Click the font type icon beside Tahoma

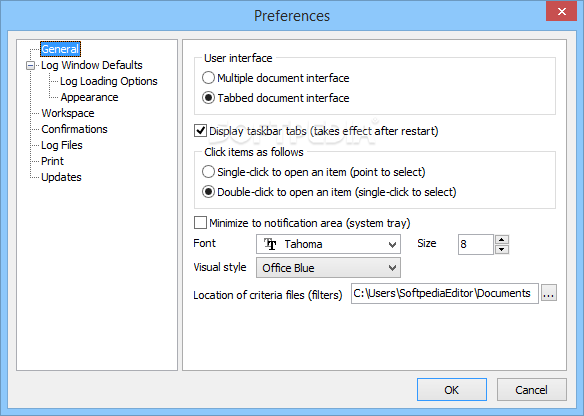click(x=270, y=244)
